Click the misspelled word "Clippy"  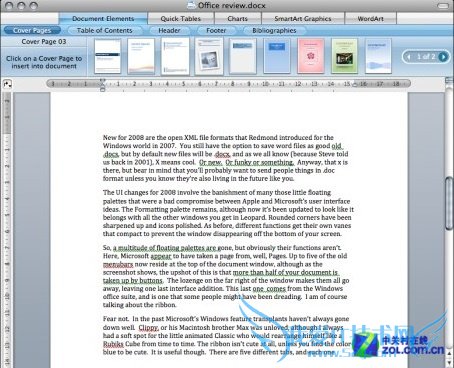point(148,328)
